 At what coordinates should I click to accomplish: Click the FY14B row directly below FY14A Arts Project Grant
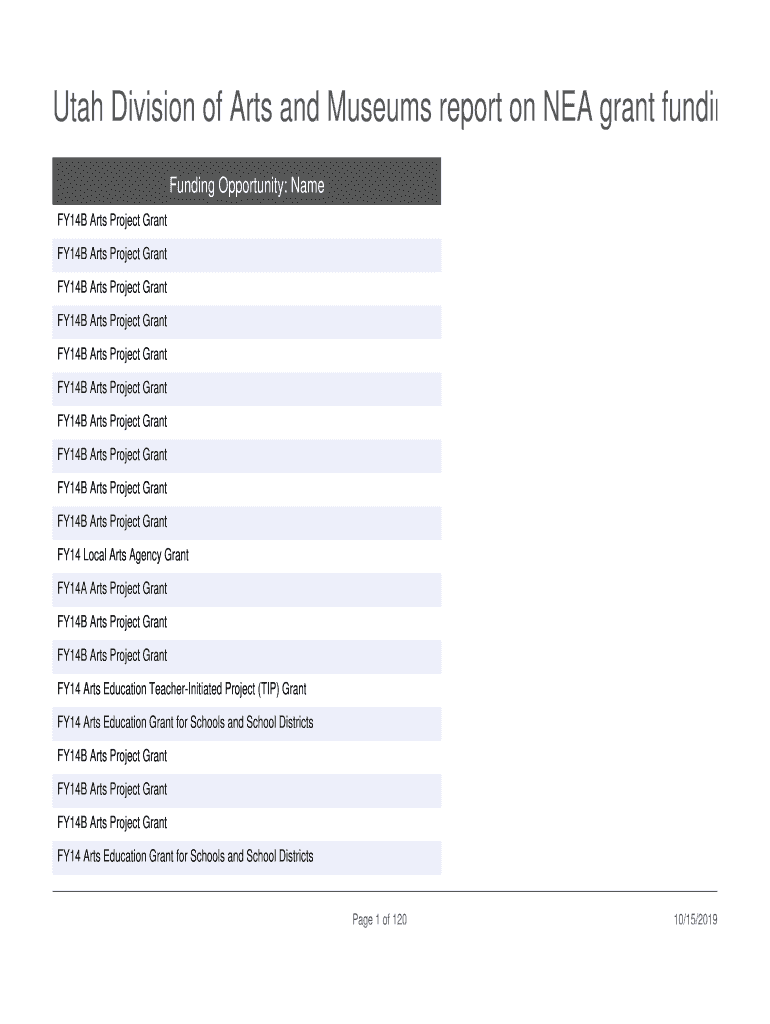click(112, 622)
